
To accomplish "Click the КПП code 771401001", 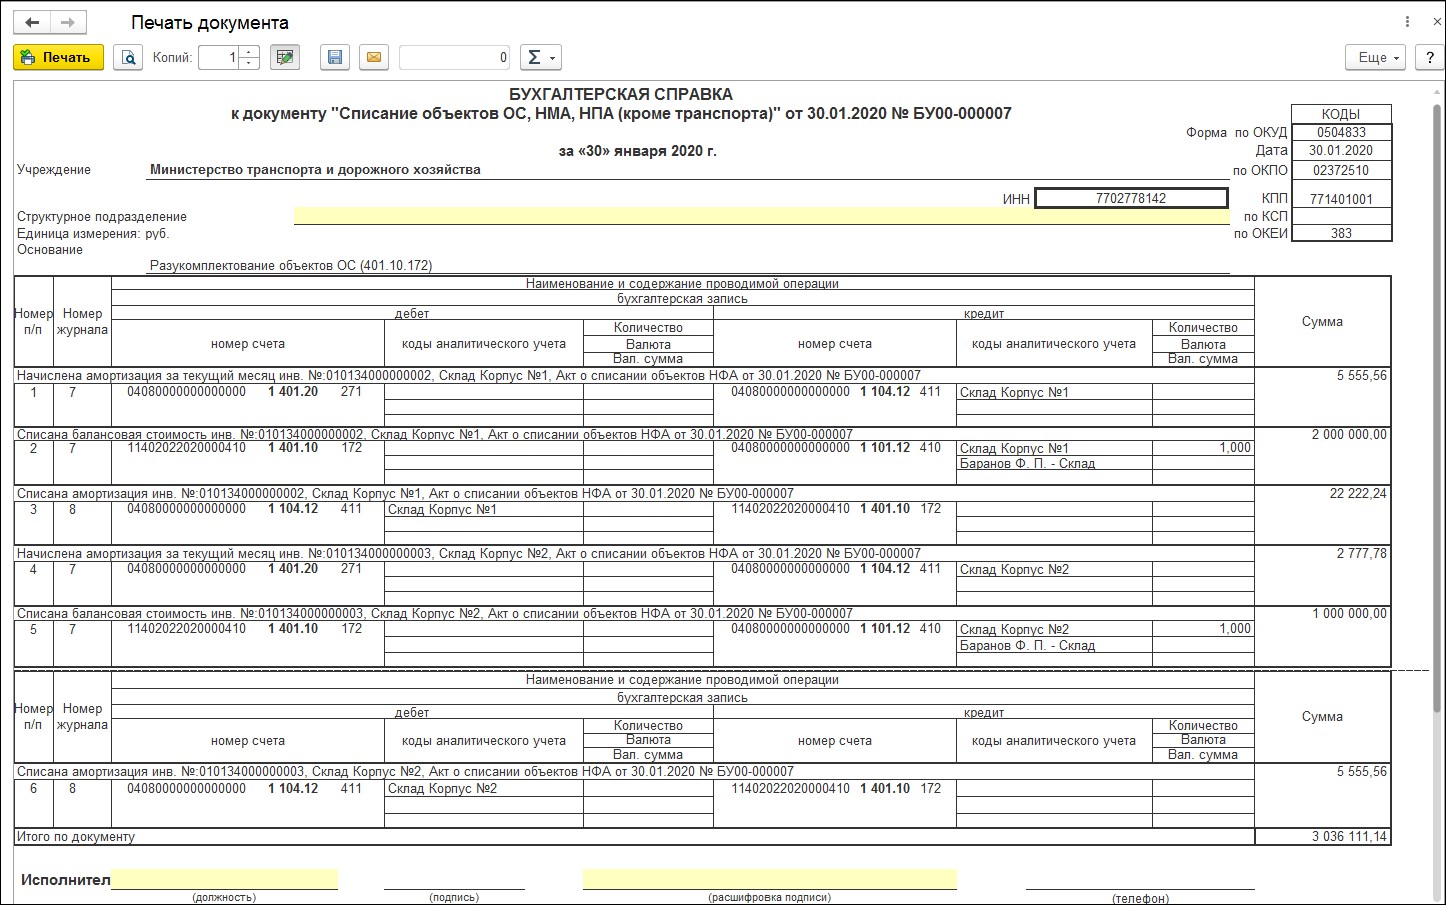I will (x=1341, y=199).
